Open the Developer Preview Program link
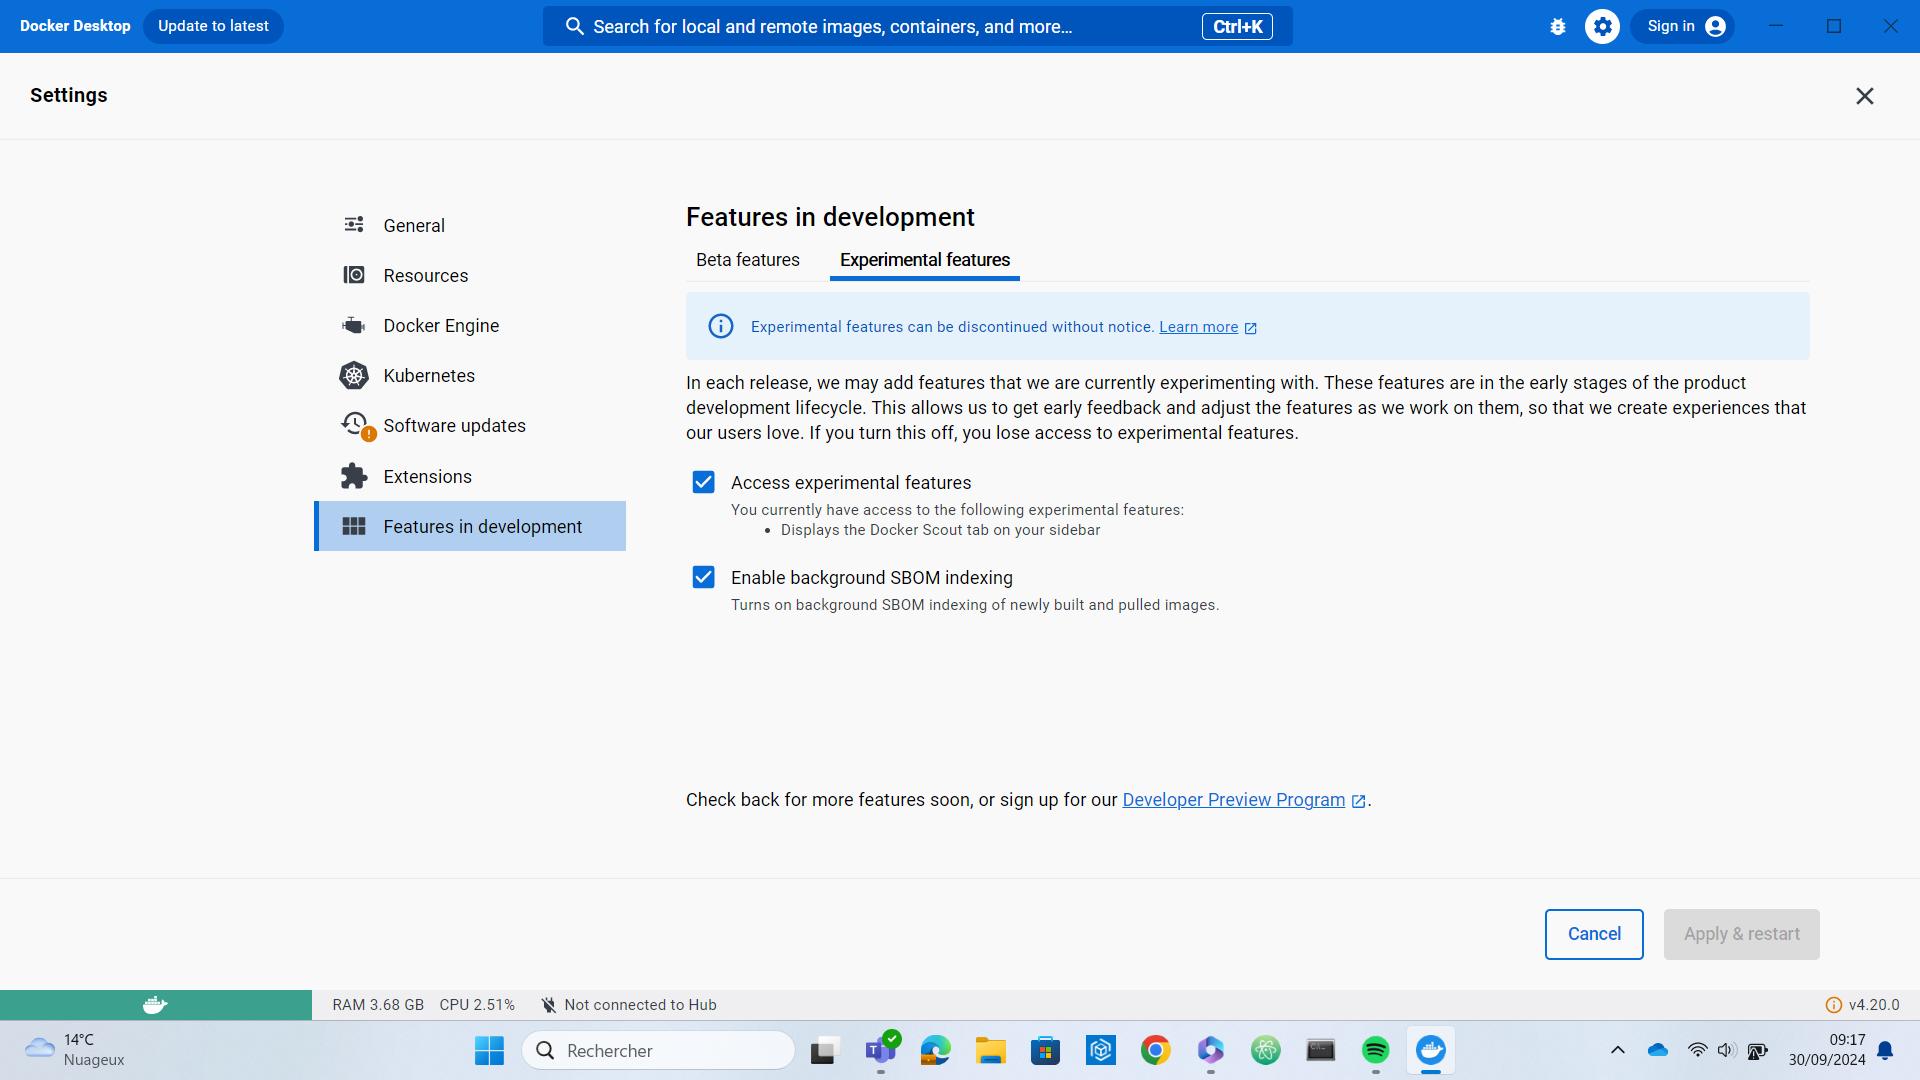Image resolution: width=1920 pixels, height=1080 pixels. (x=1233, y=800)
